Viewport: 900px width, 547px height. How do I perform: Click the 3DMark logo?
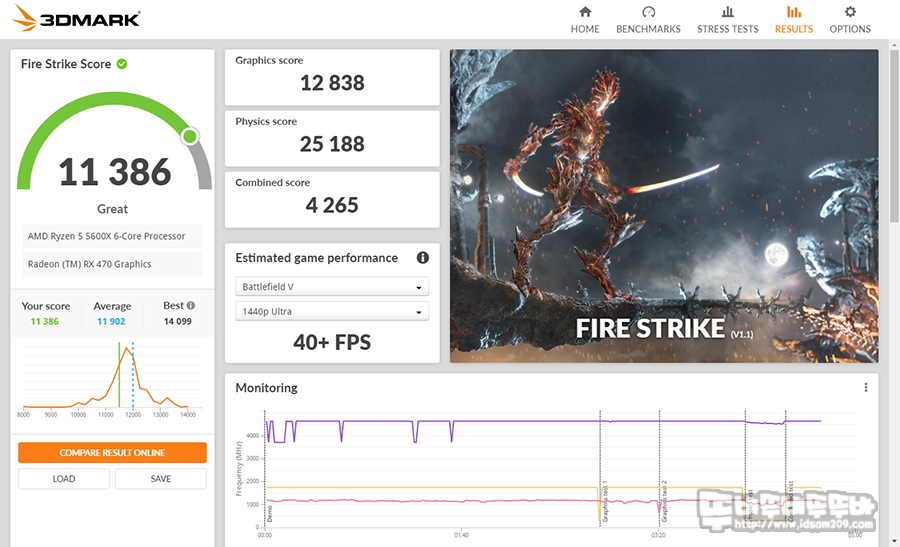(x=76, y=18)
